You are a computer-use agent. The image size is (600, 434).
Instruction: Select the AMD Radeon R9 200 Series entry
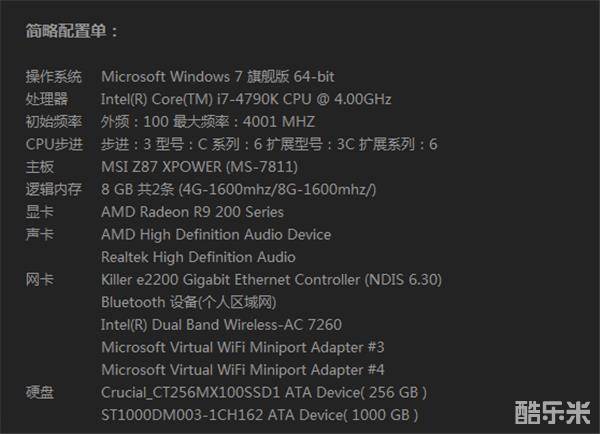[192, 212]
